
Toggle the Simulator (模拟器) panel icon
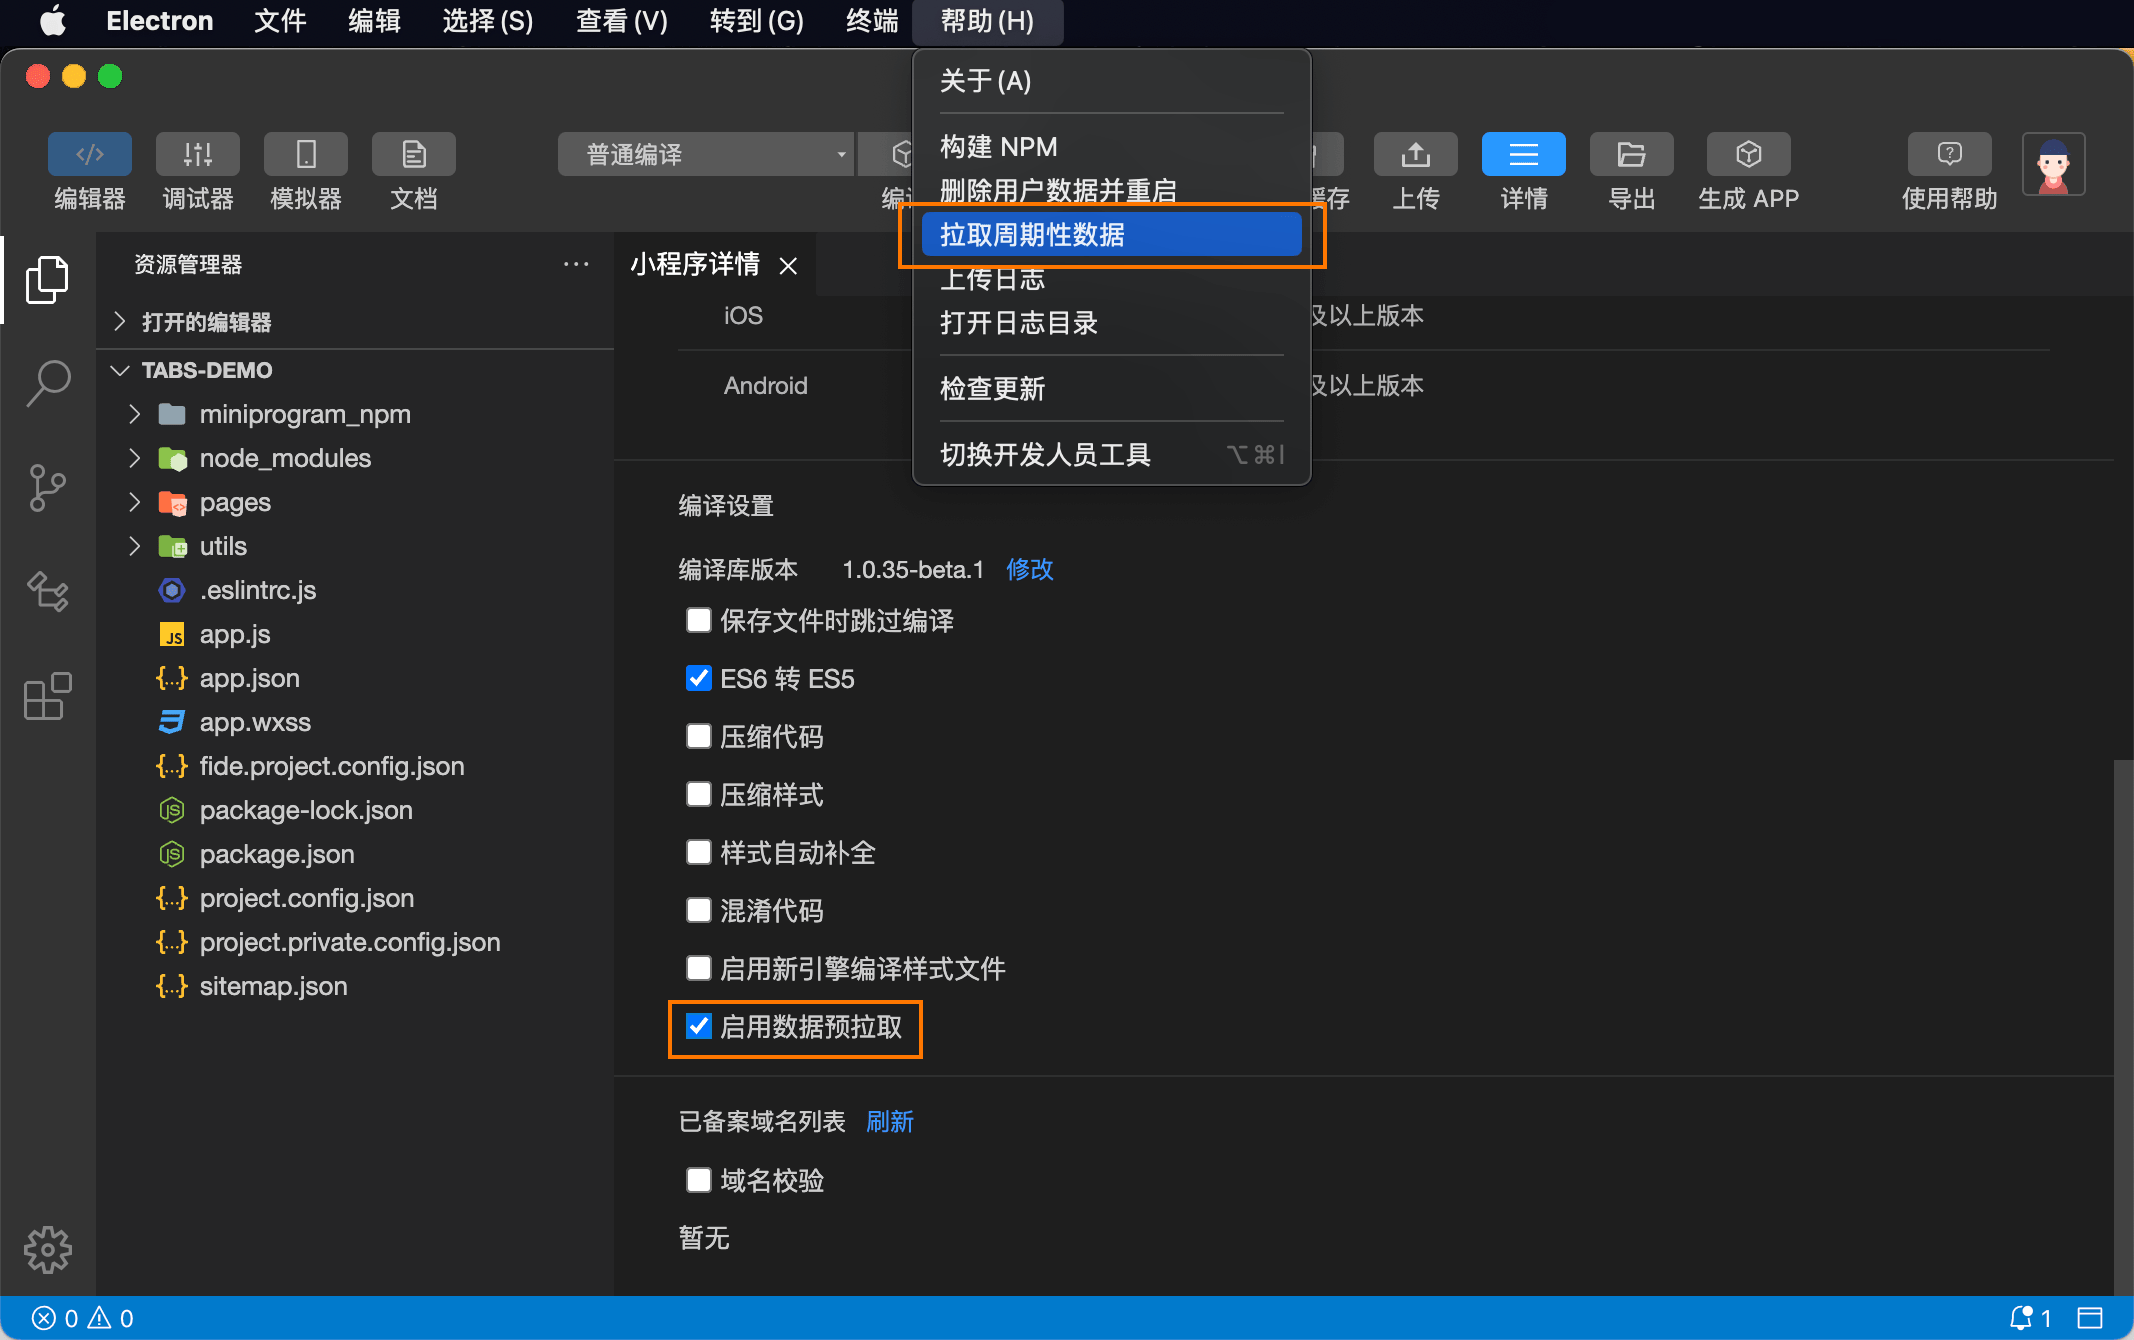click(x=305, y=155)
